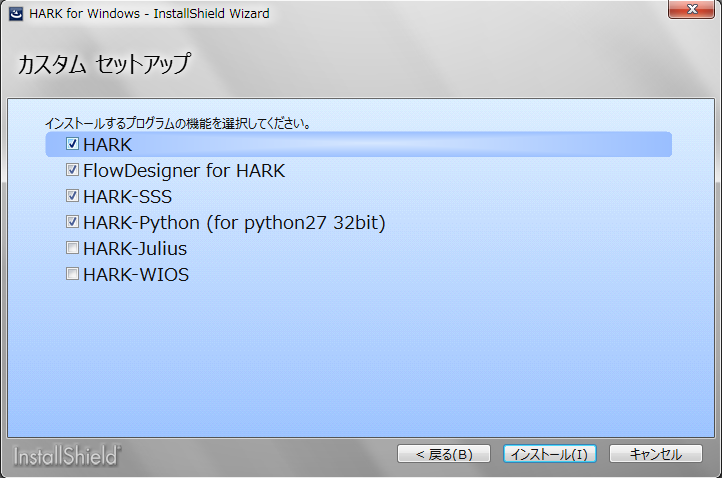Start installation with インストール(I) button
Screen dimensions: 722x478
tap(550, 454)
